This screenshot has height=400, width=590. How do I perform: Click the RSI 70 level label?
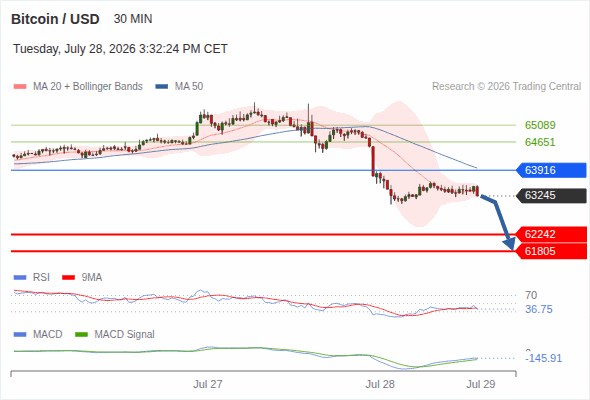531,295
